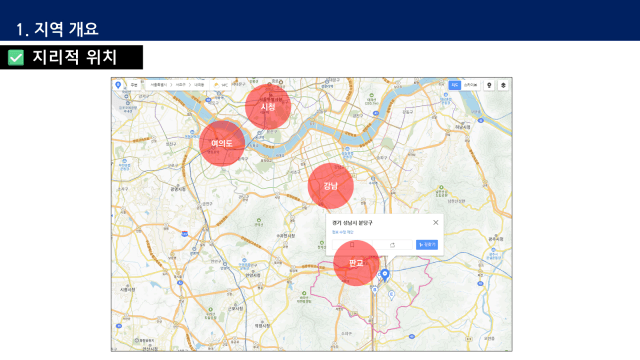Expand the district breadcrumb after 서울특별시
This screenshot has height=360, width=640.
coord(180,85)
